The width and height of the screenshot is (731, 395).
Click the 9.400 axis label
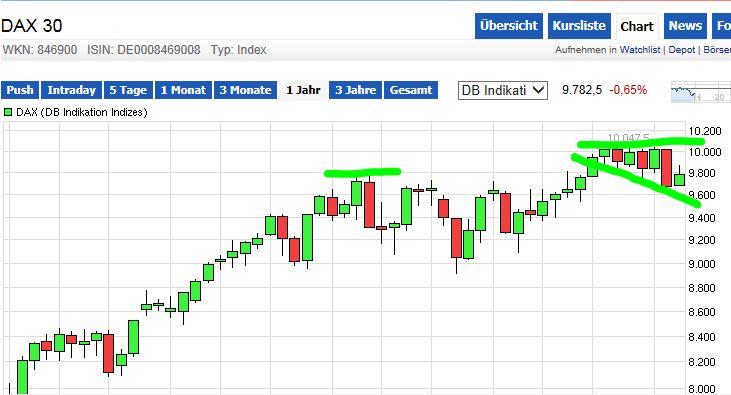(x=702, y=218)
